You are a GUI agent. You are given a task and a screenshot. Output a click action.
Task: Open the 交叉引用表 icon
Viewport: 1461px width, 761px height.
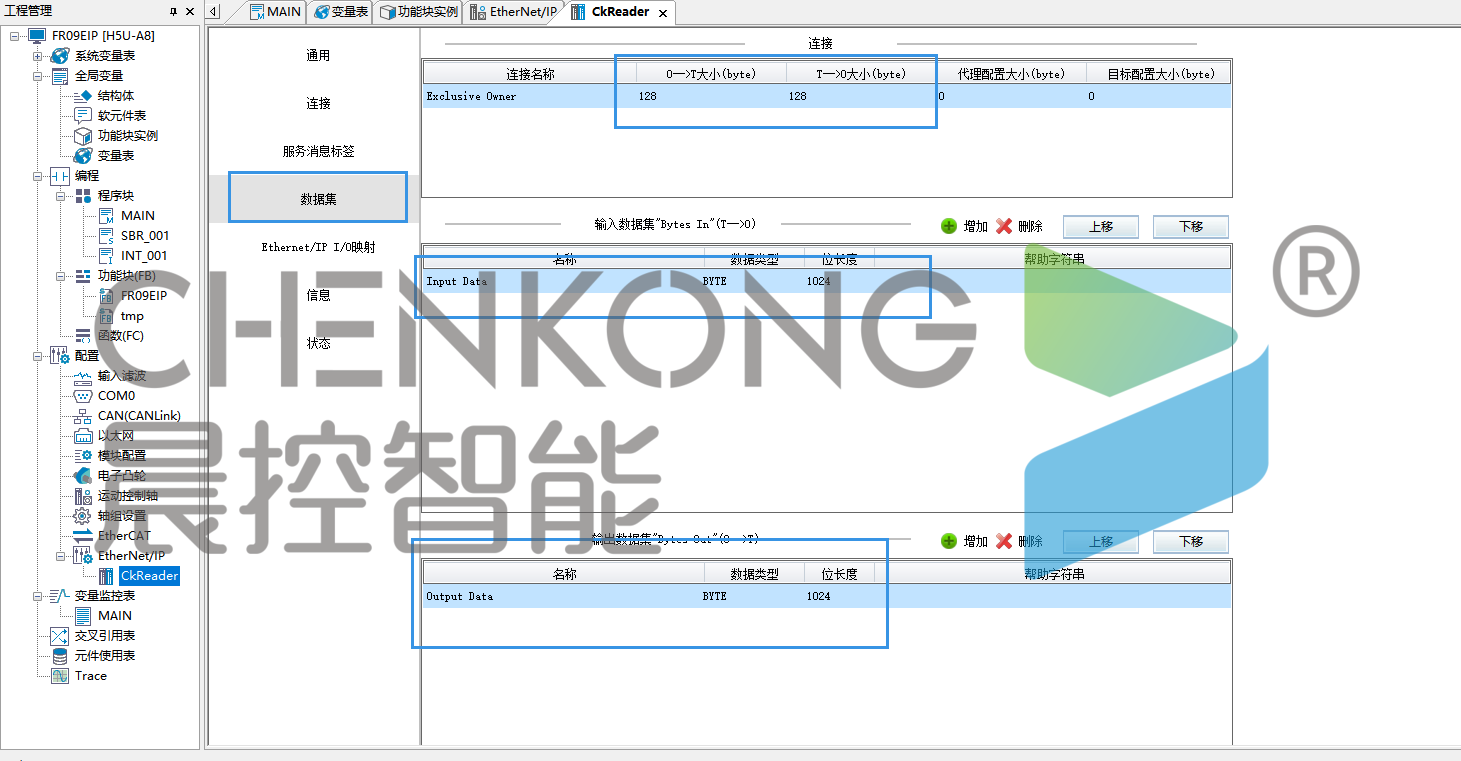coord(60,636)
